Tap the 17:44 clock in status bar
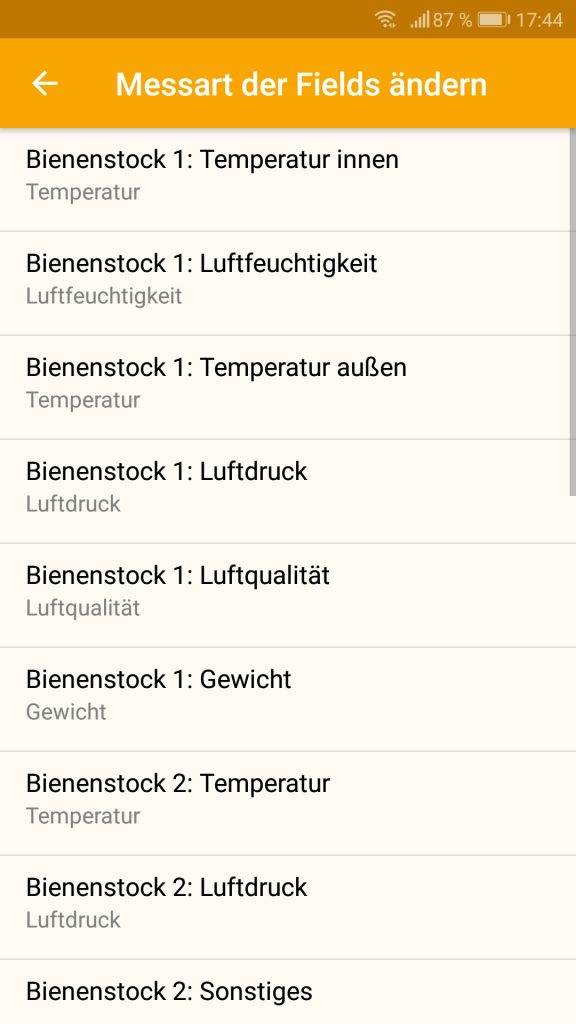The width and height of the screenshot is (576, 1024). tap(539, 20)
